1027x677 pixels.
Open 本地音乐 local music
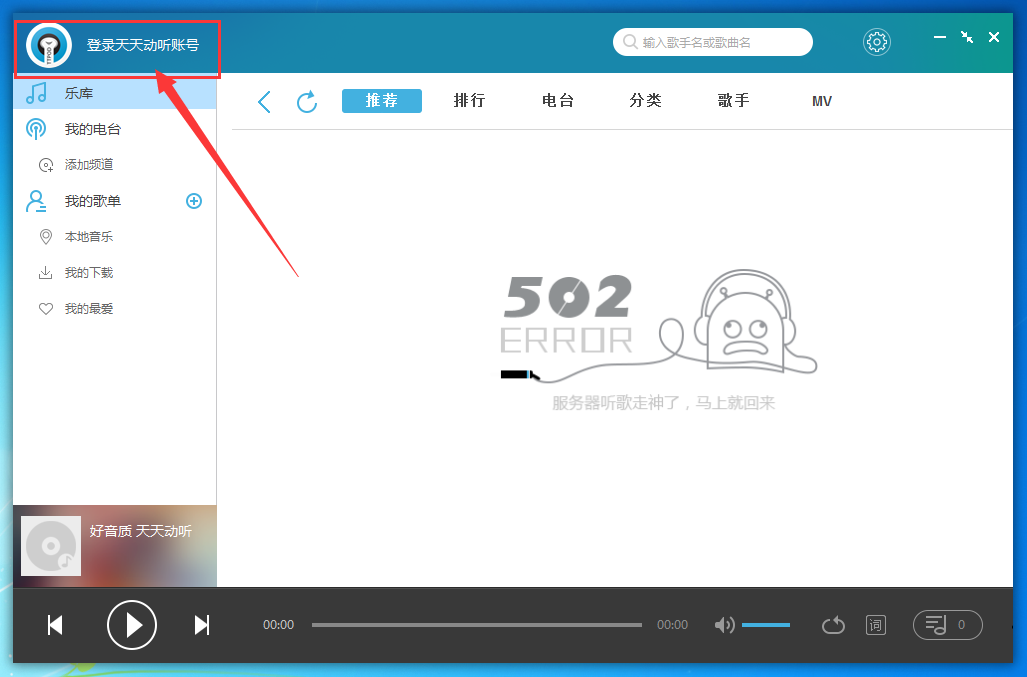coord(87,236)
